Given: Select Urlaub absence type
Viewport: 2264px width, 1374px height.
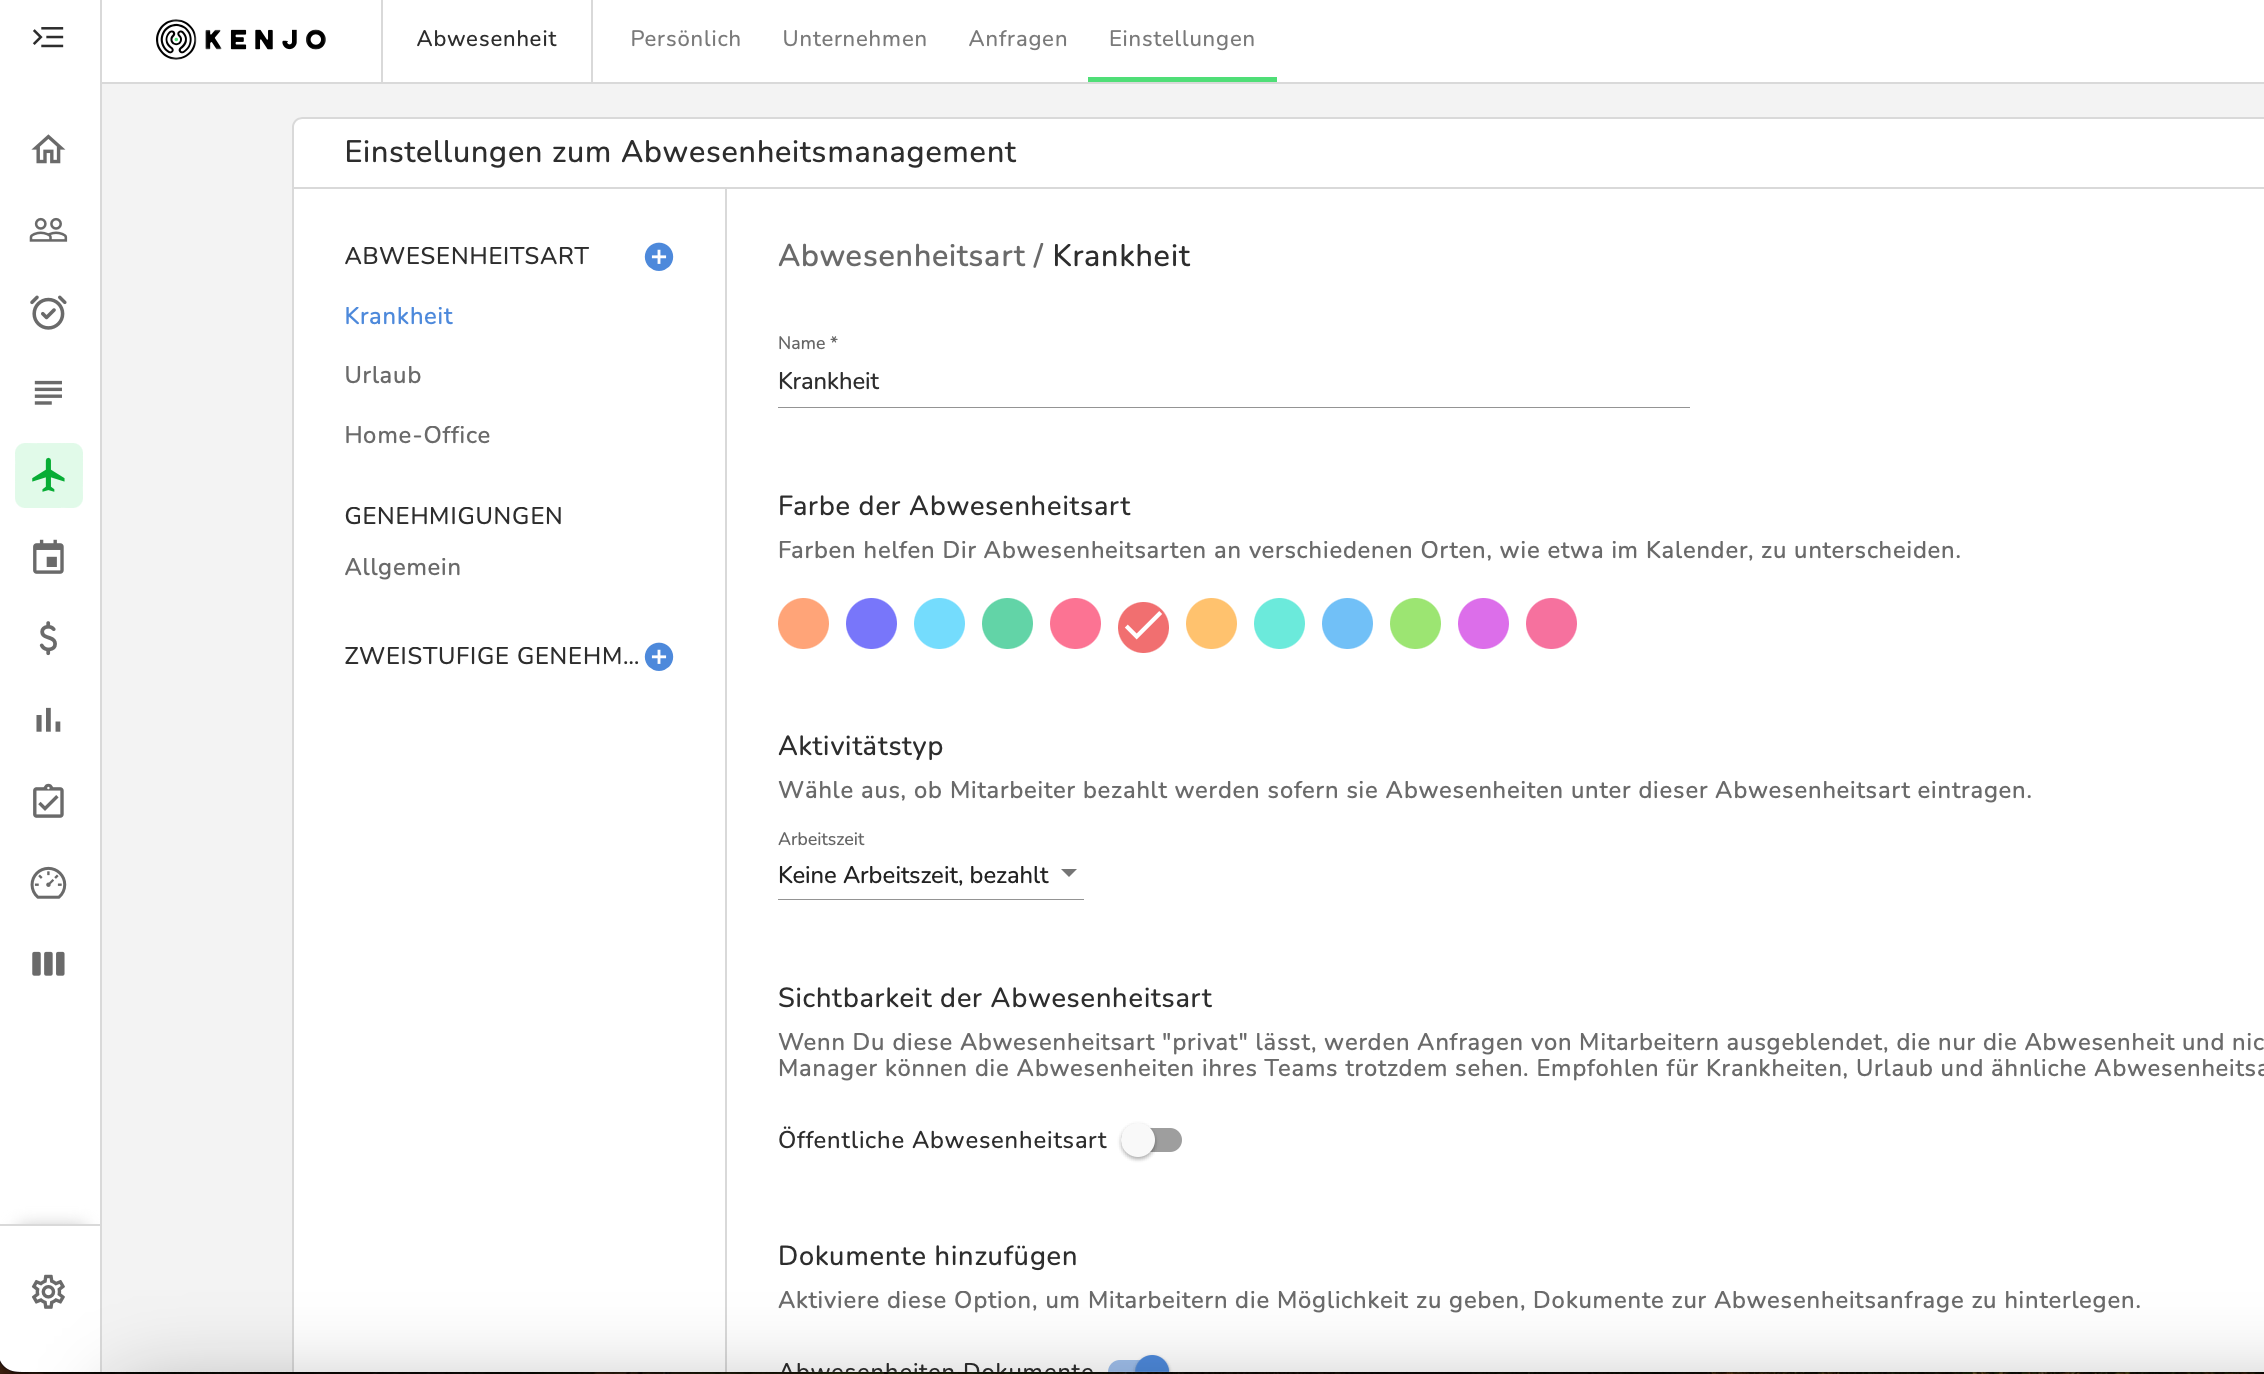Looking at the screenshot, I should pos(382,375).
